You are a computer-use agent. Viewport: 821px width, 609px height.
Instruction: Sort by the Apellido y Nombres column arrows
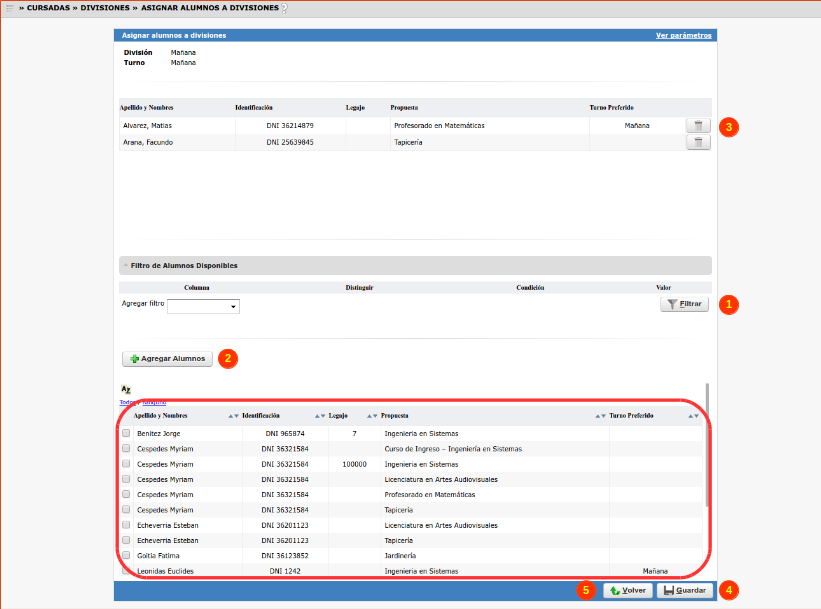click(233, 415)
